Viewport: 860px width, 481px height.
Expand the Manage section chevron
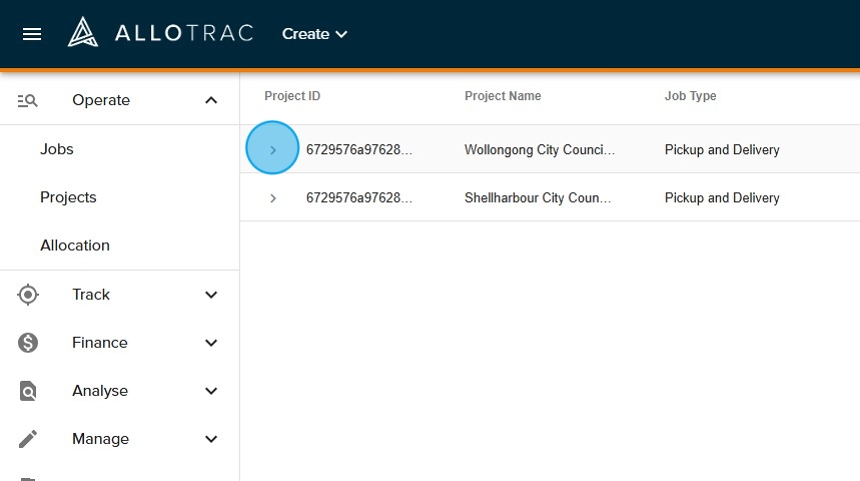click(x=211, y=439)
